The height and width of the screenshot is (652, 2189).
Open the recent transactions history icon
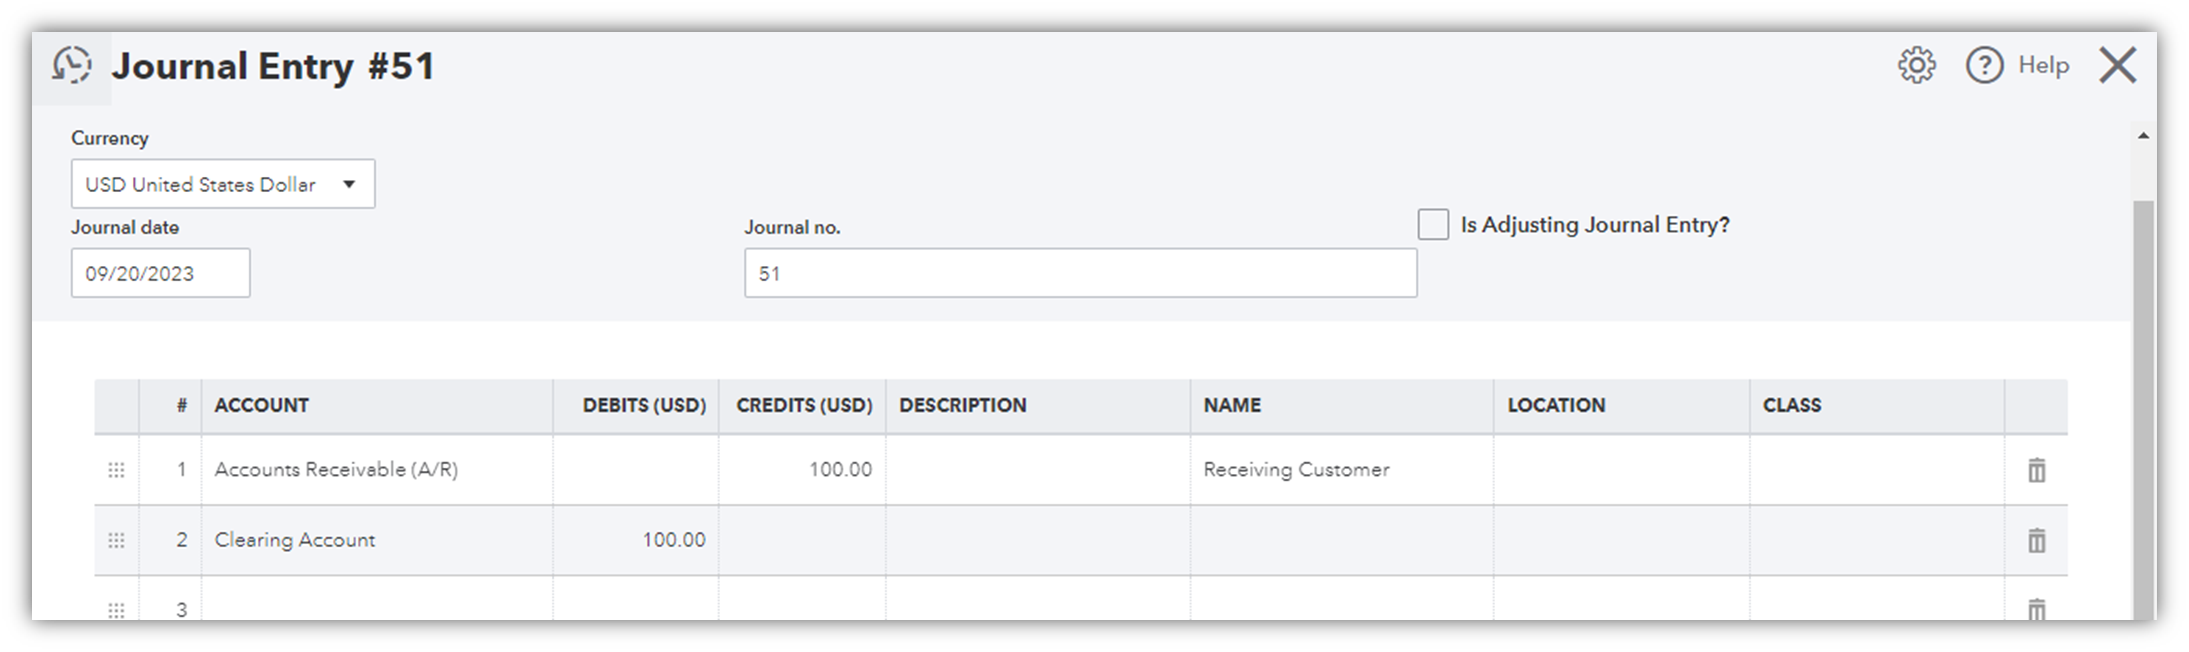[x=72, y=66]
